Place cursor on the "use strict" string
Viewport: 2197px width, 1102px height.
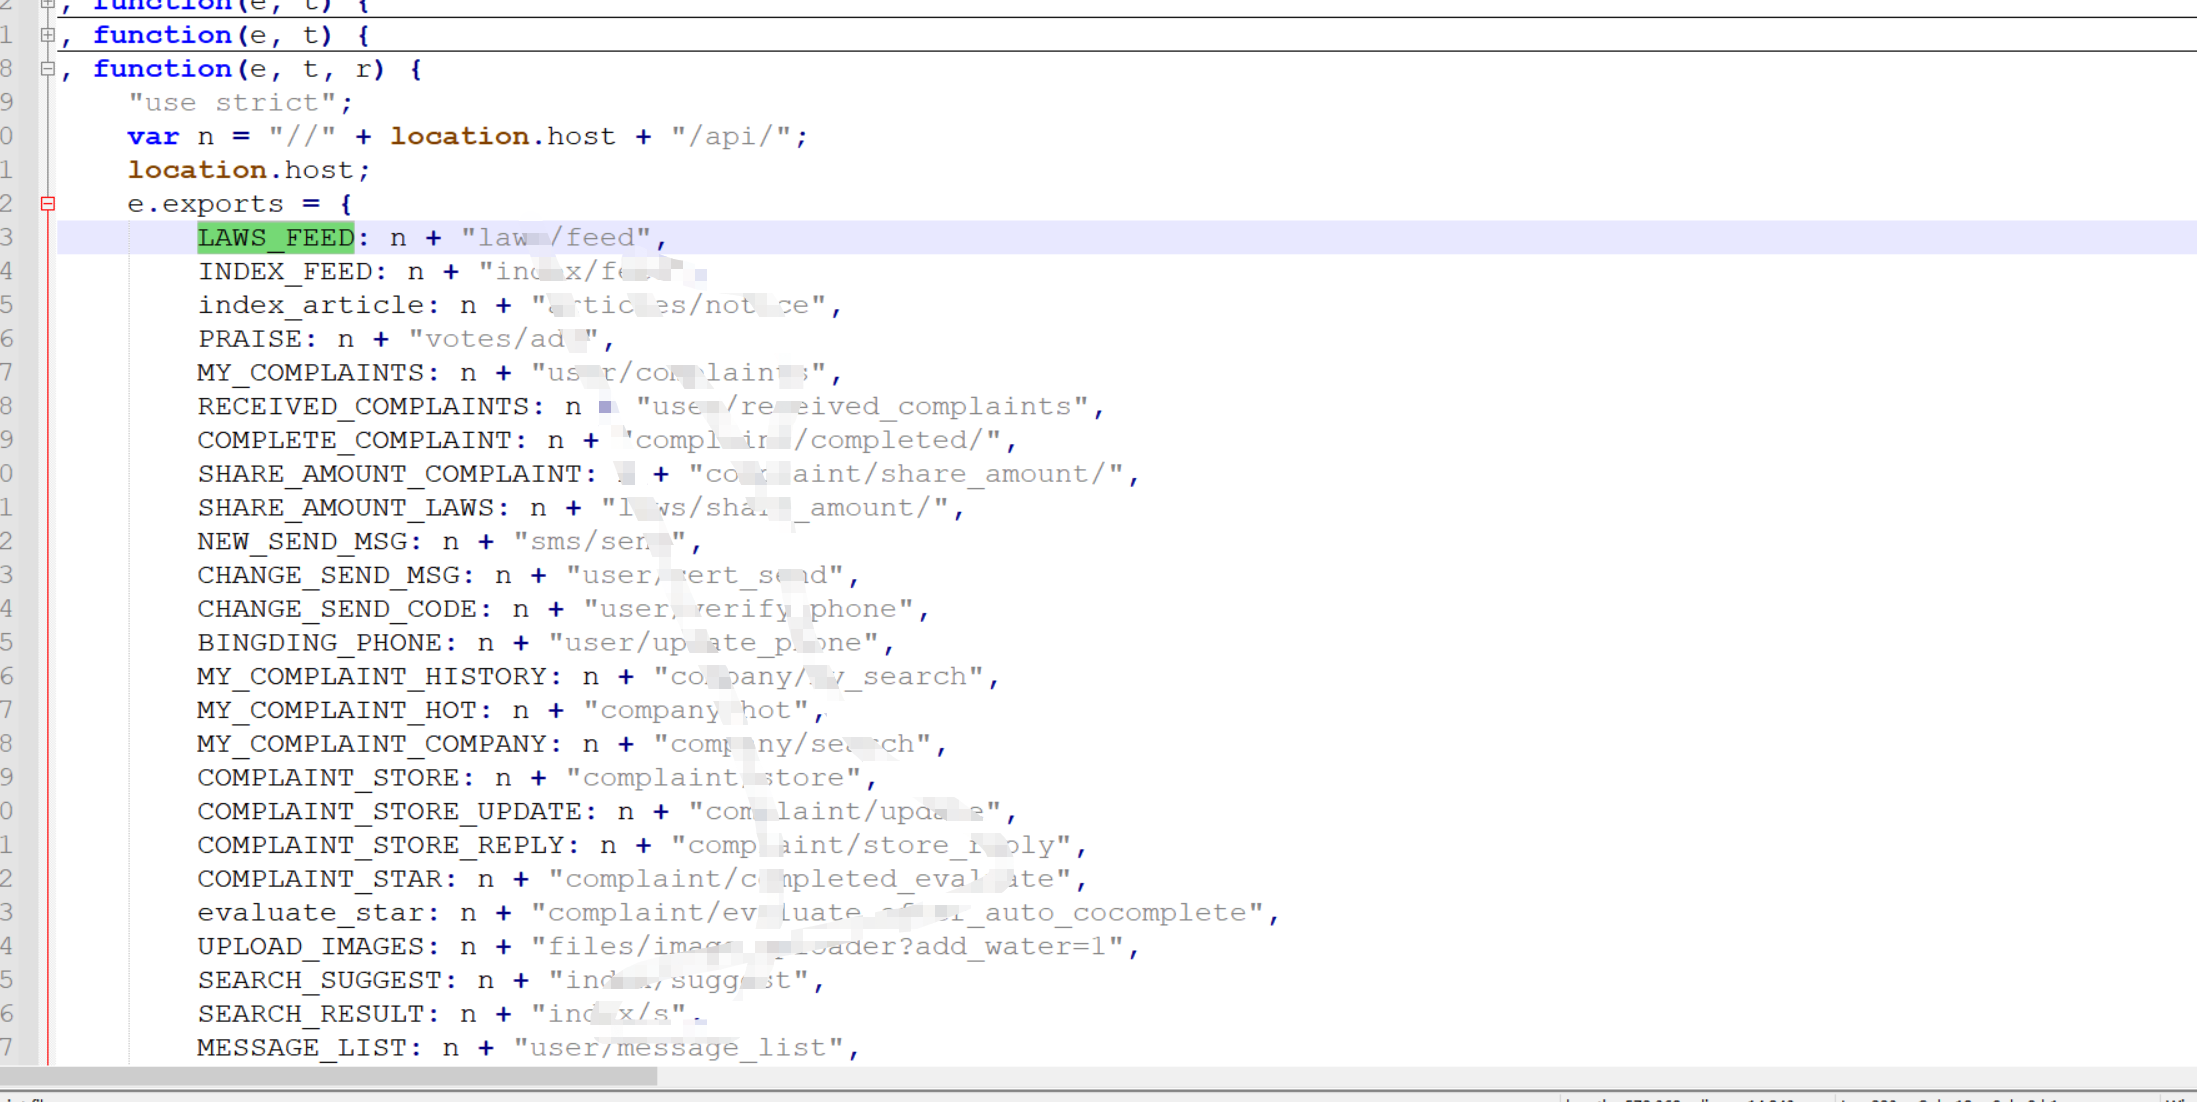click(239, 103)
